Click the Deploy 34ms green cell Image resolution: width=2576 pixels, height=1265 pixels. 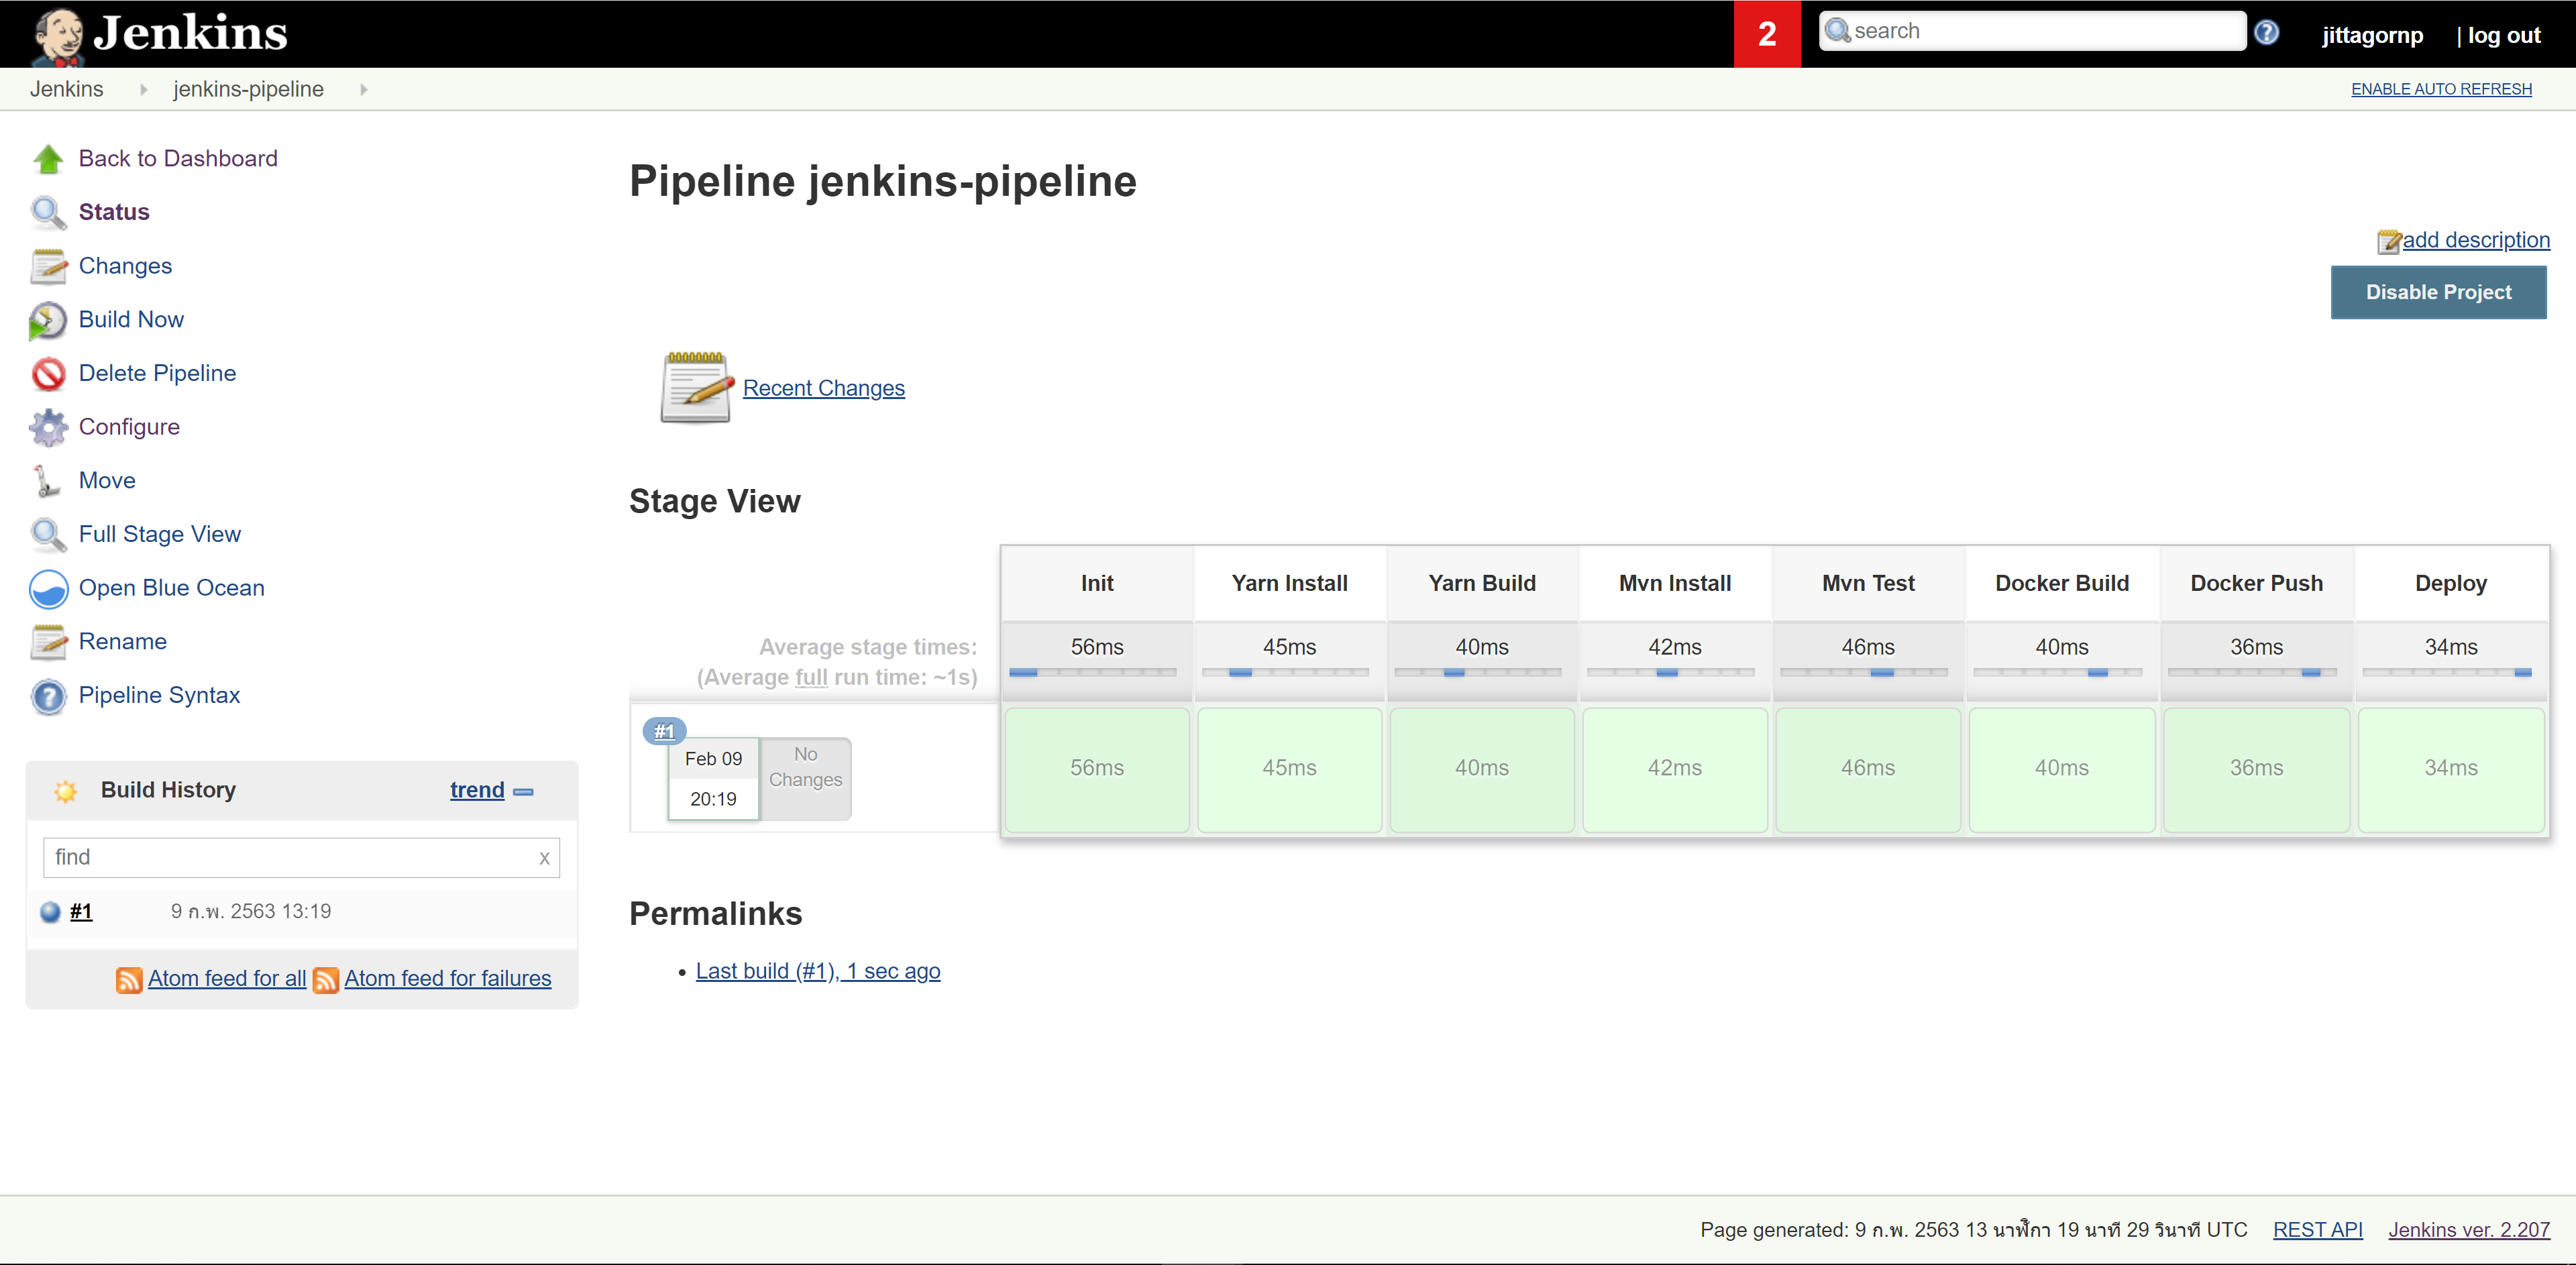pyautogui.click(x=2450, y=769)
